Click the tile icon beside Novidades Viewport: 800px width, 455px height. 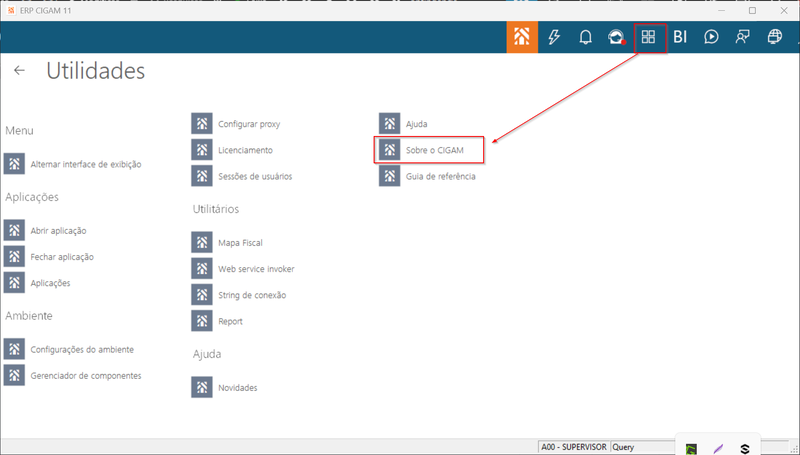pyautogui.click(x=202, y=388)
